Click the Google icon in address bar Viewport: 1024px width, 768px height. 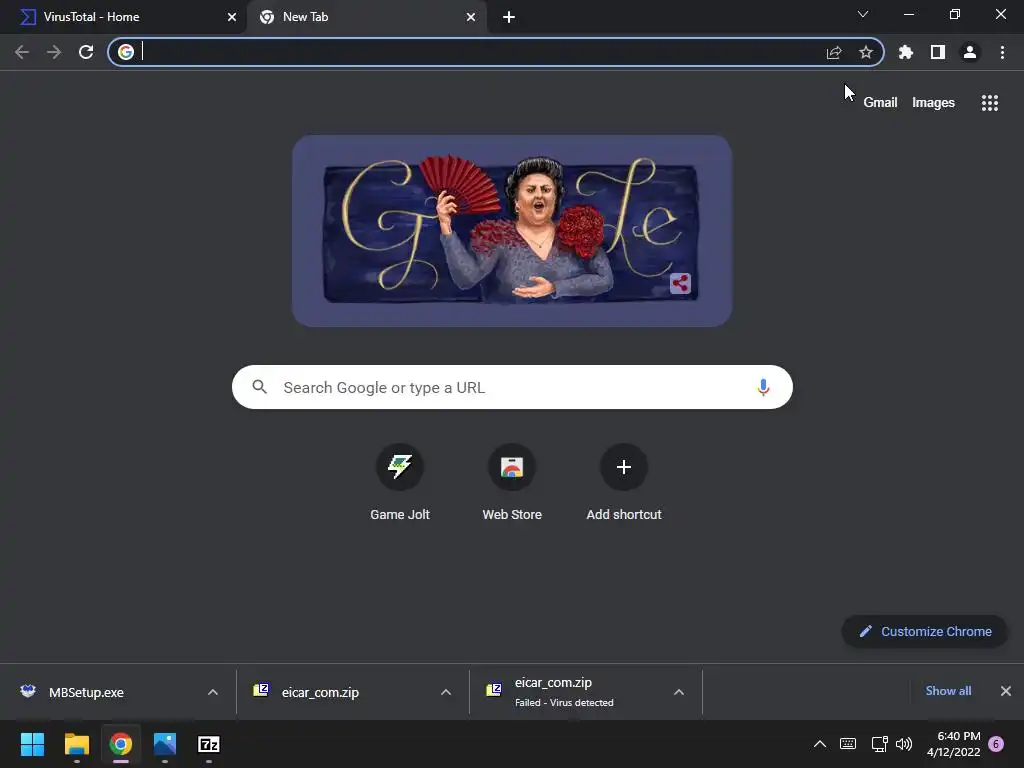[x=126, y=52]
